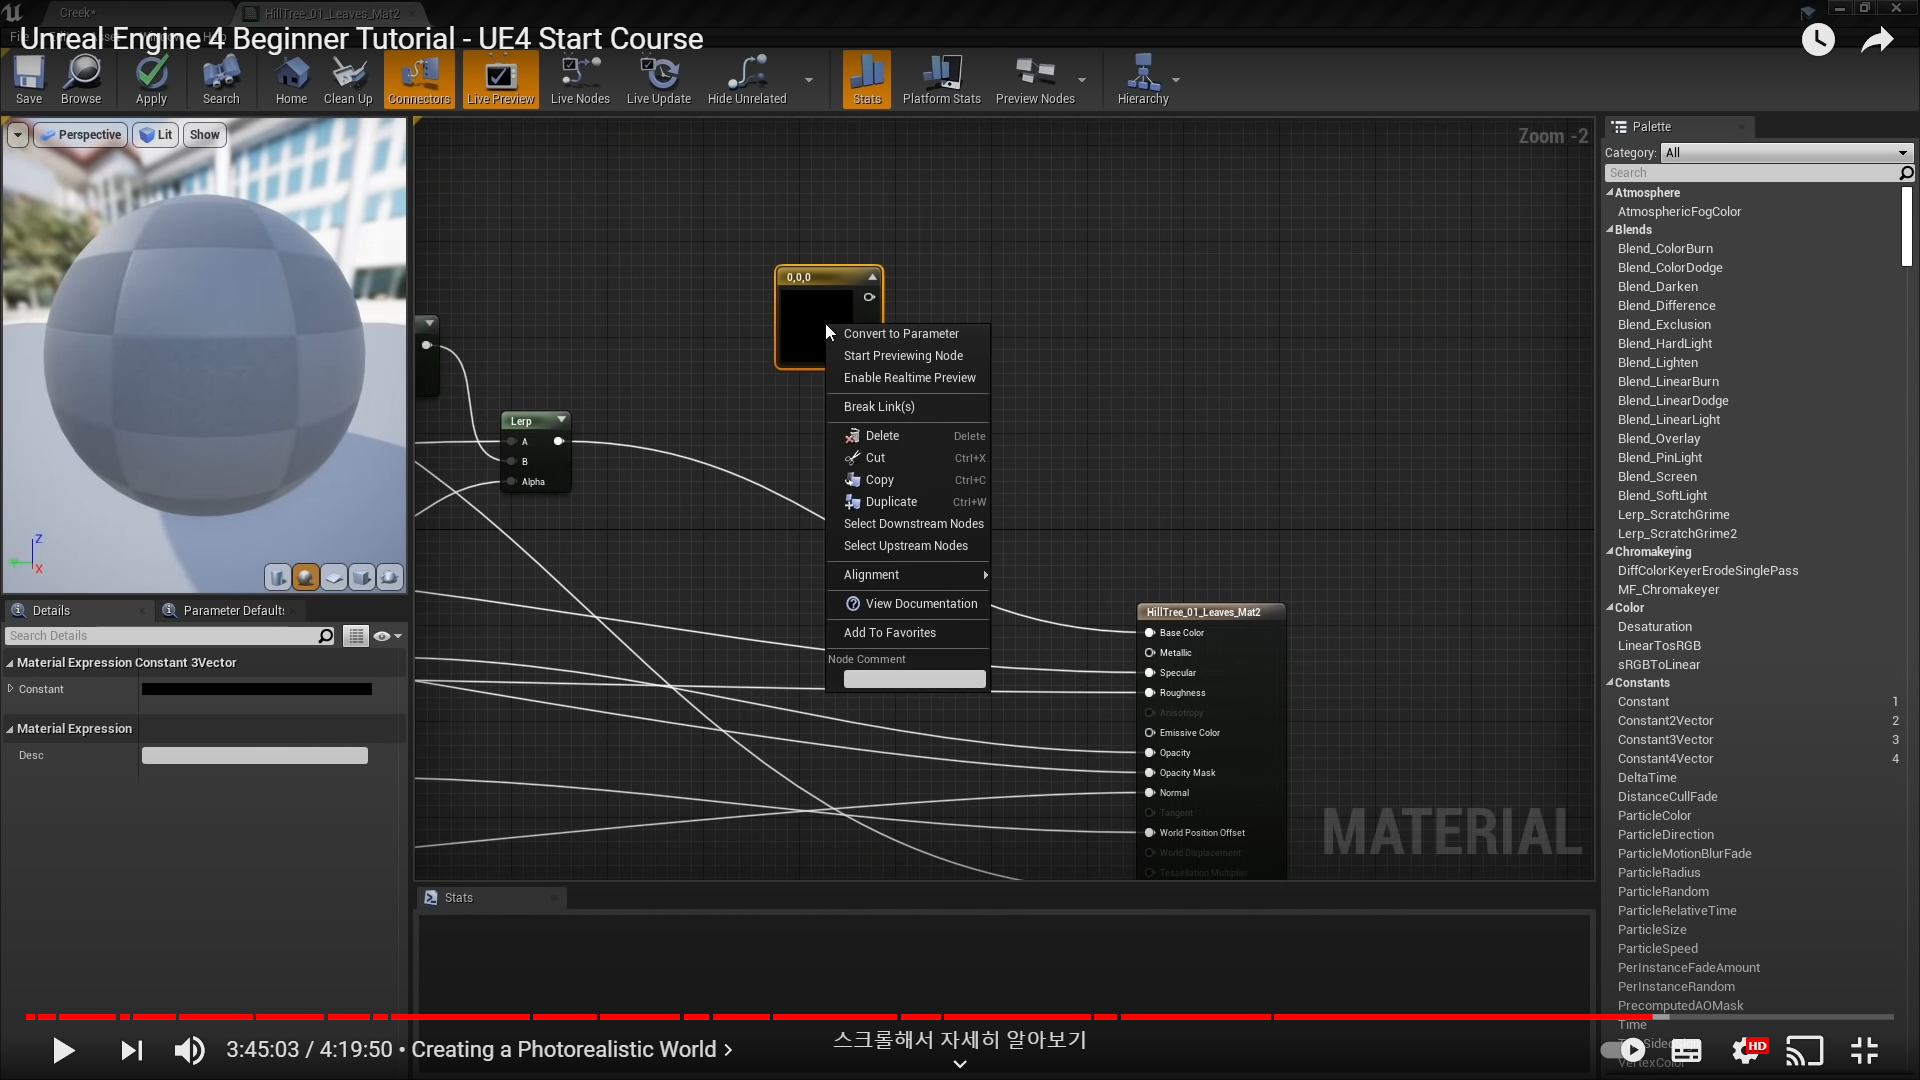Screen dimensions: 1920x1080
Task: Collapse the Blends palette category
Action: click(x=1610, y=230)
